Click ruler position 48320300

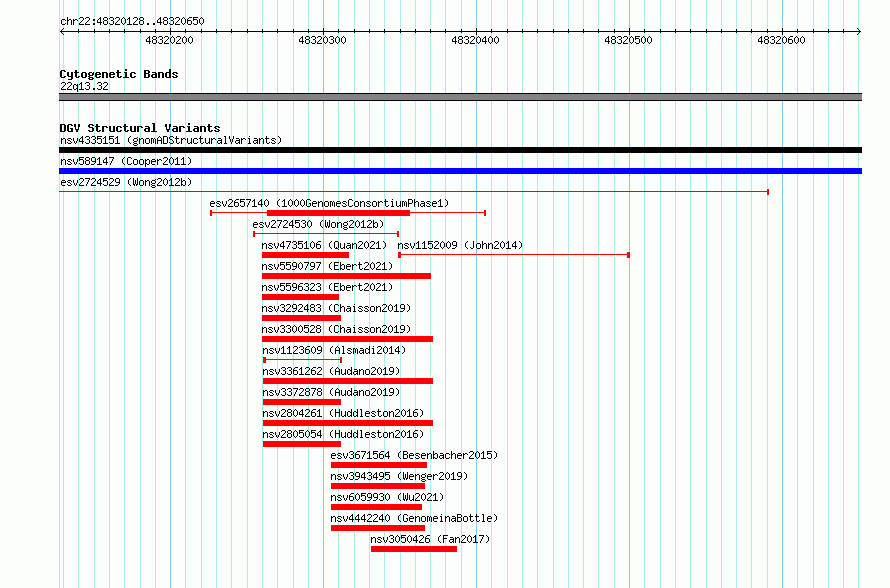point(322,40)
